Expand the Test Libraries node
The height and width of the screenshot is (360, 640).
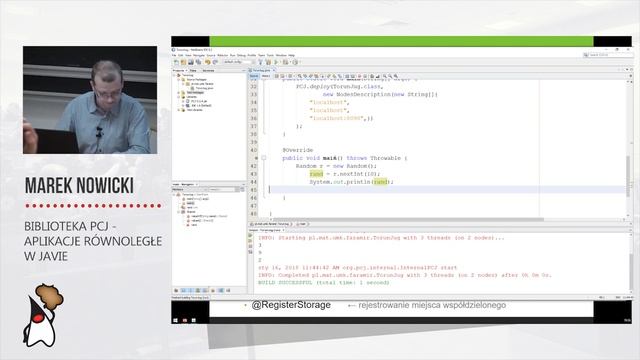point(178,110)
